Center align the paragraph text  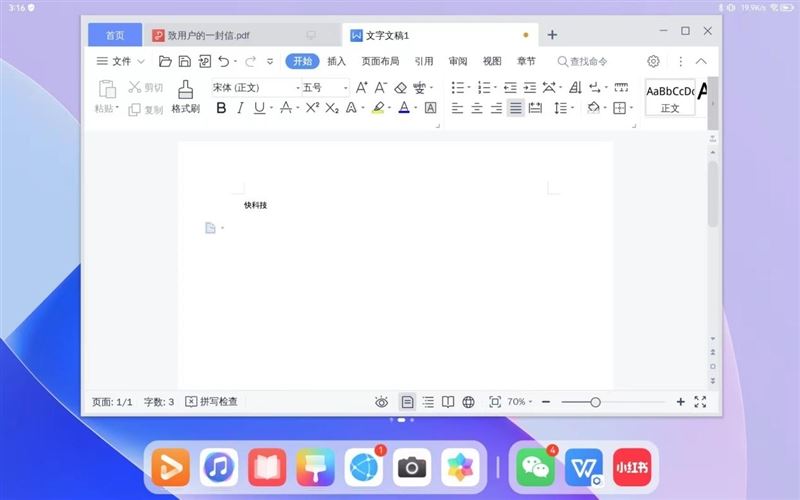tap(477, 108)
